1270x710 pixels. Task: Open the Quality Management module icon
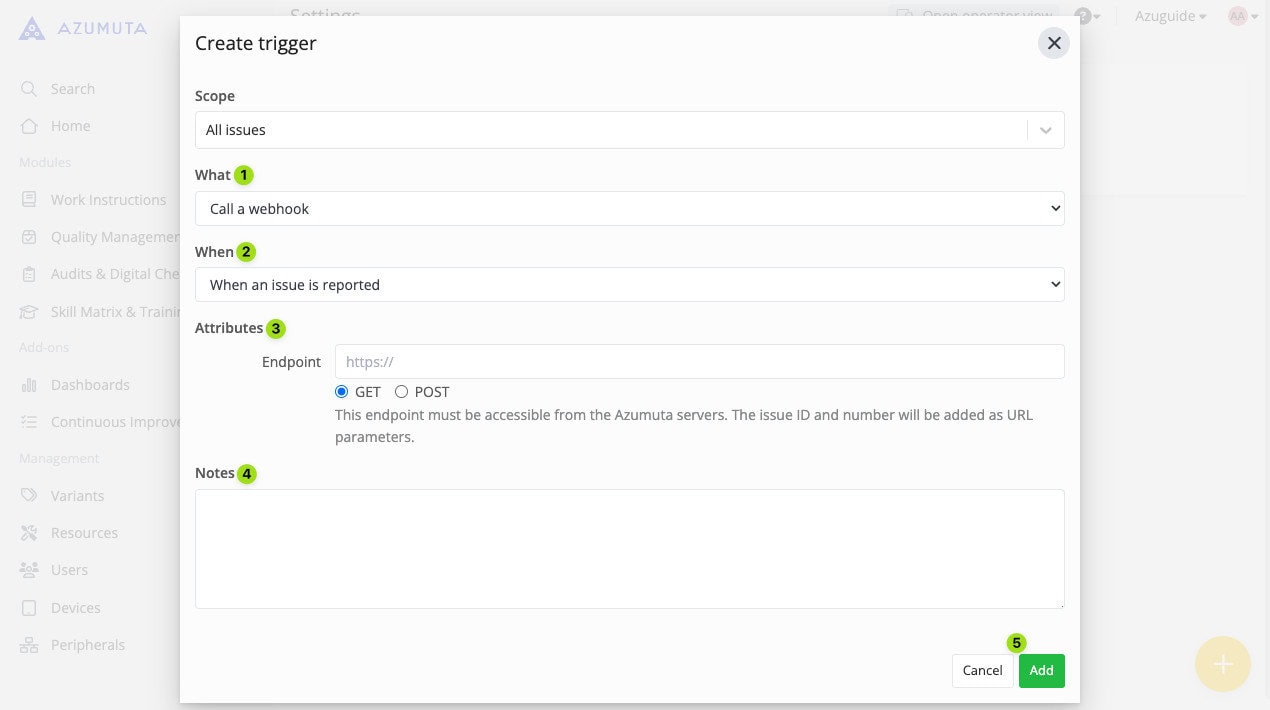click(x=29, y=236)
